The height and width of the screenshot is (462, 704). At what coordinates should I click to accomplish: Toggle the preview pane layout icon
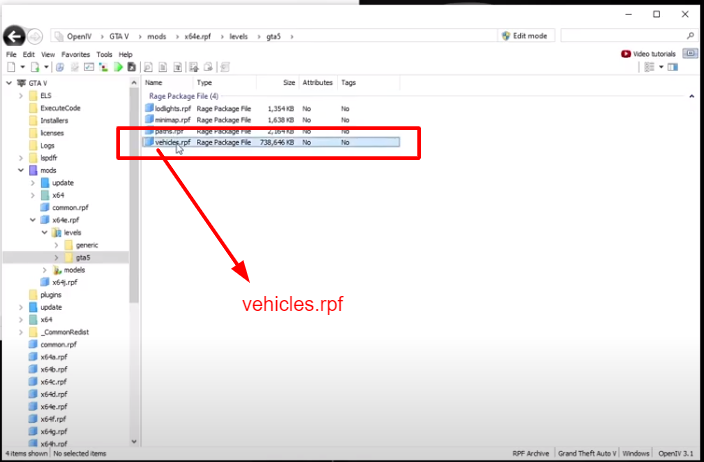coord(673,67)
